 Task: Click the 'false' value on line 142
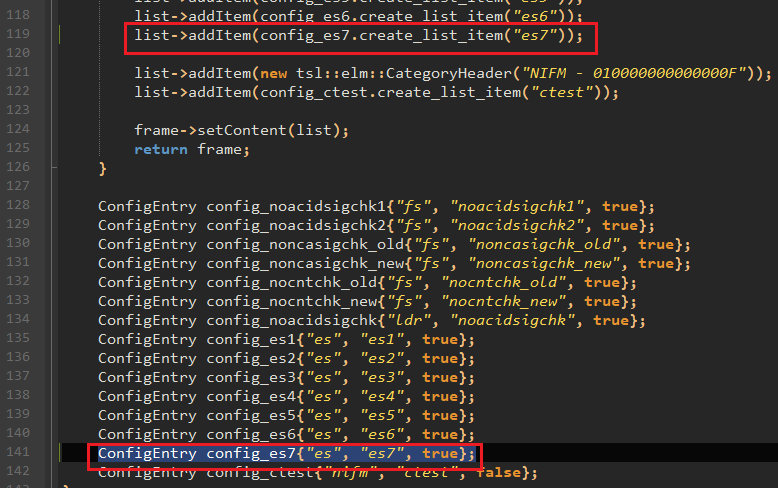click(x=499, y=472)
